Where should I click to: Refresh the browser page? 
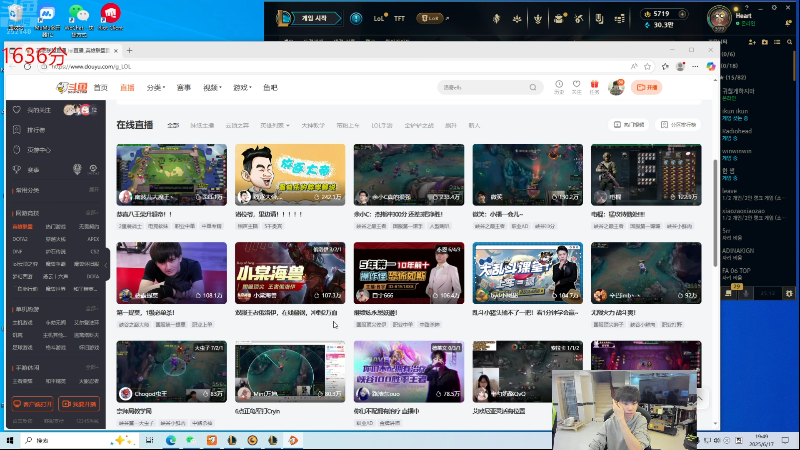tap(28, 66)
